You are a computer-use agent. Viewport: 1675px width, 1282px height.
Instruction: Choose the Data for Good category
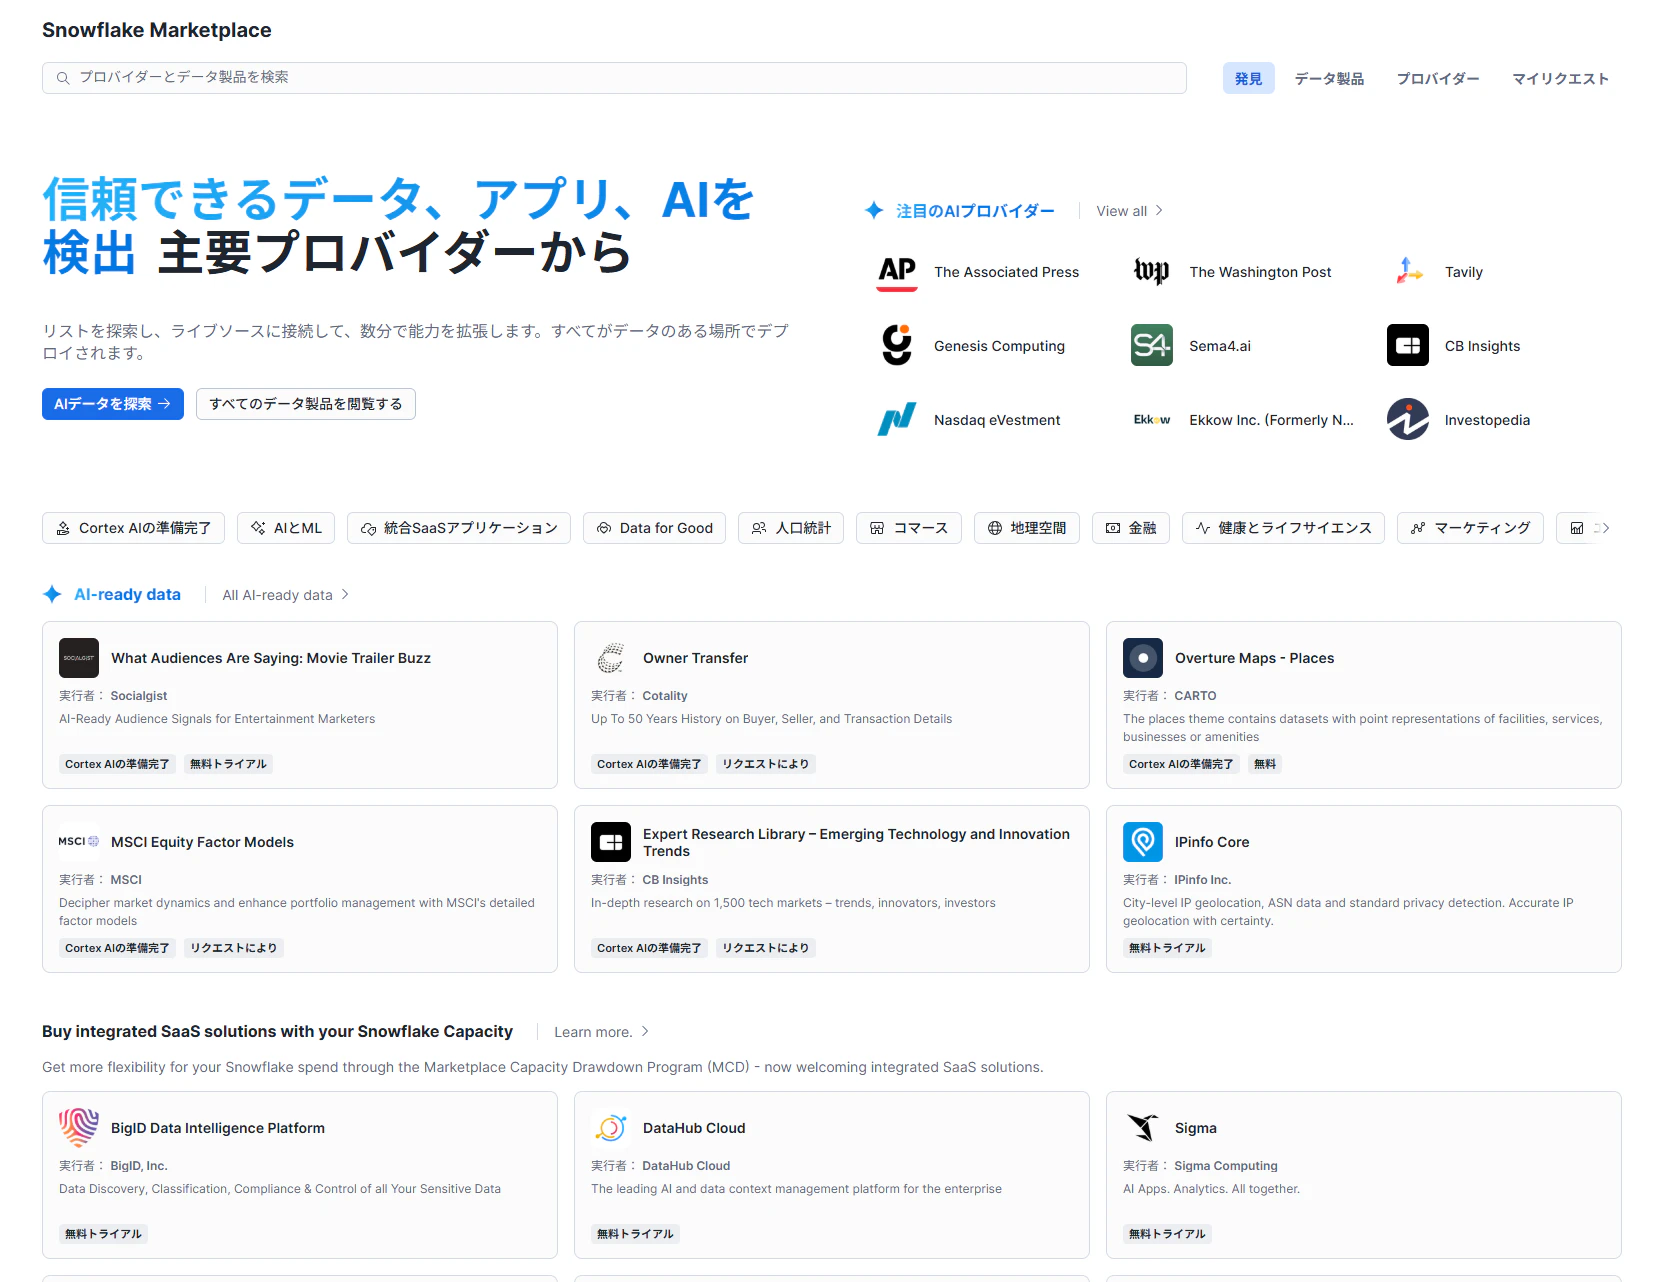654,528
